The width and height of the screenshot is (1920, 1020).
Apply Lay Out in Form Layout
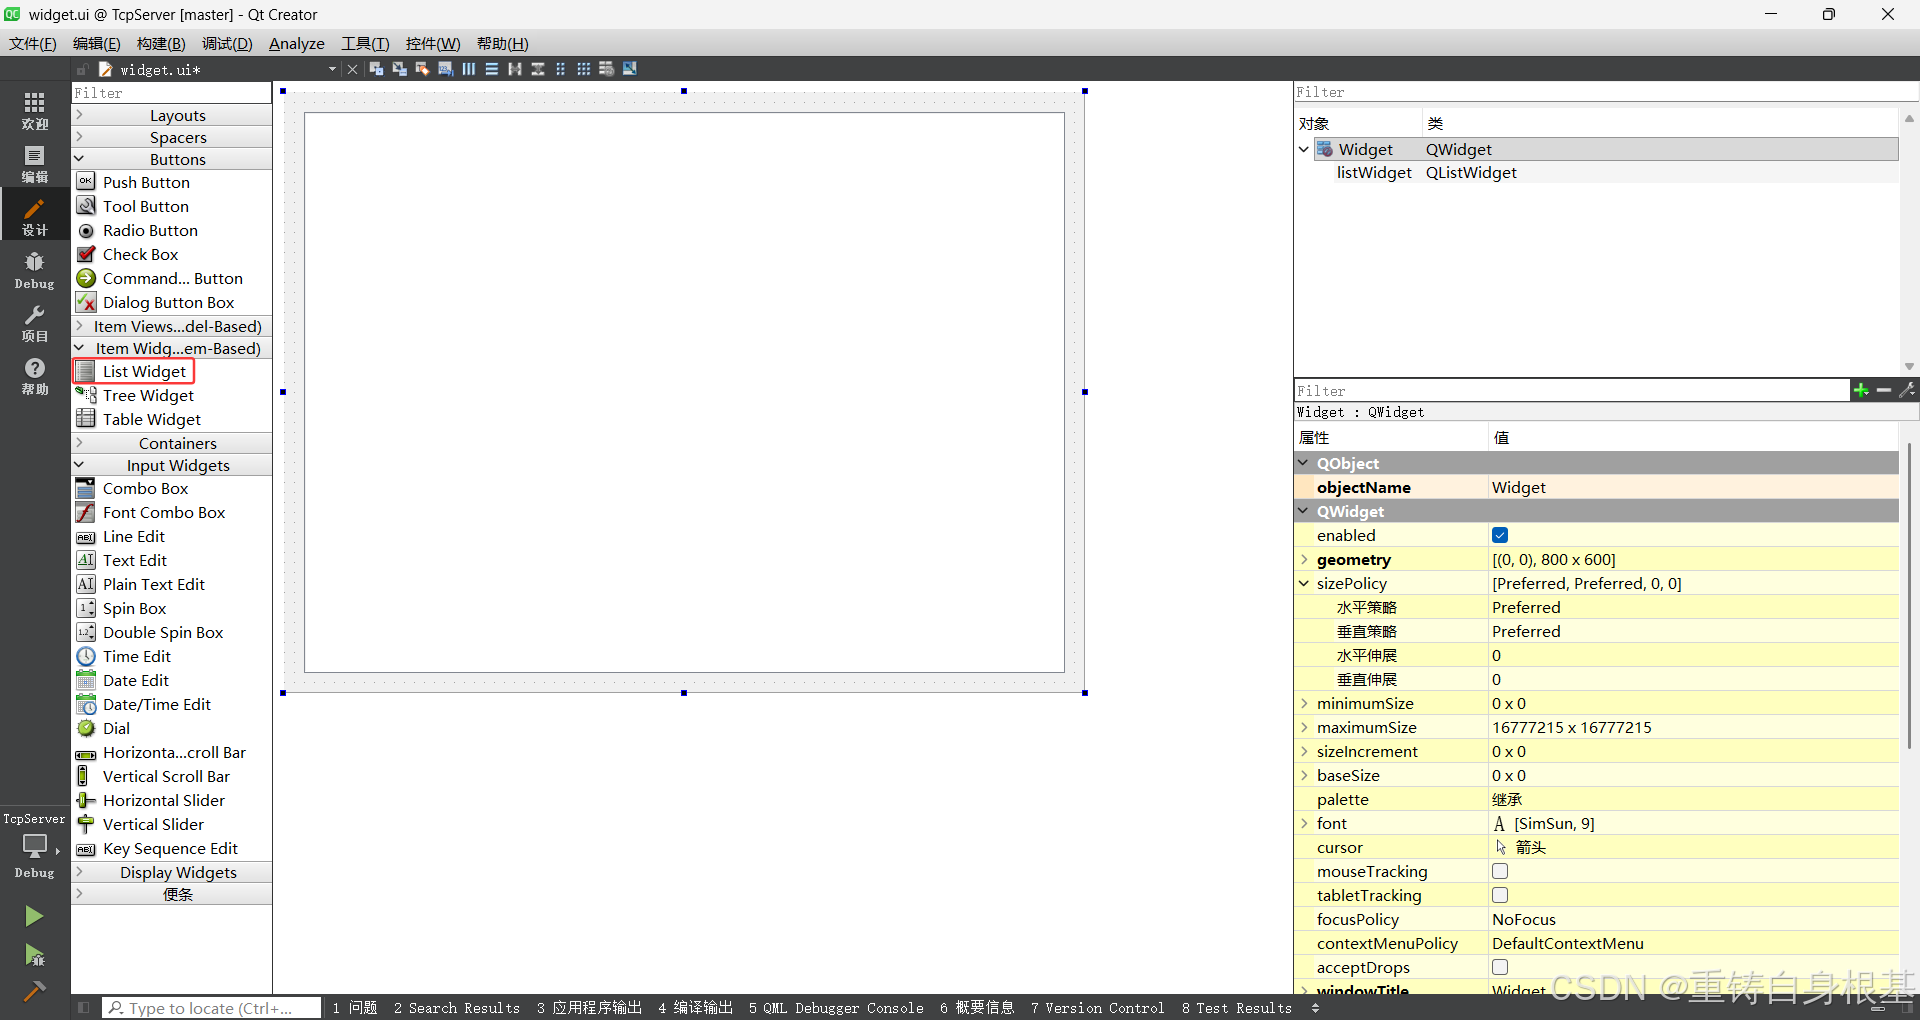560,69
